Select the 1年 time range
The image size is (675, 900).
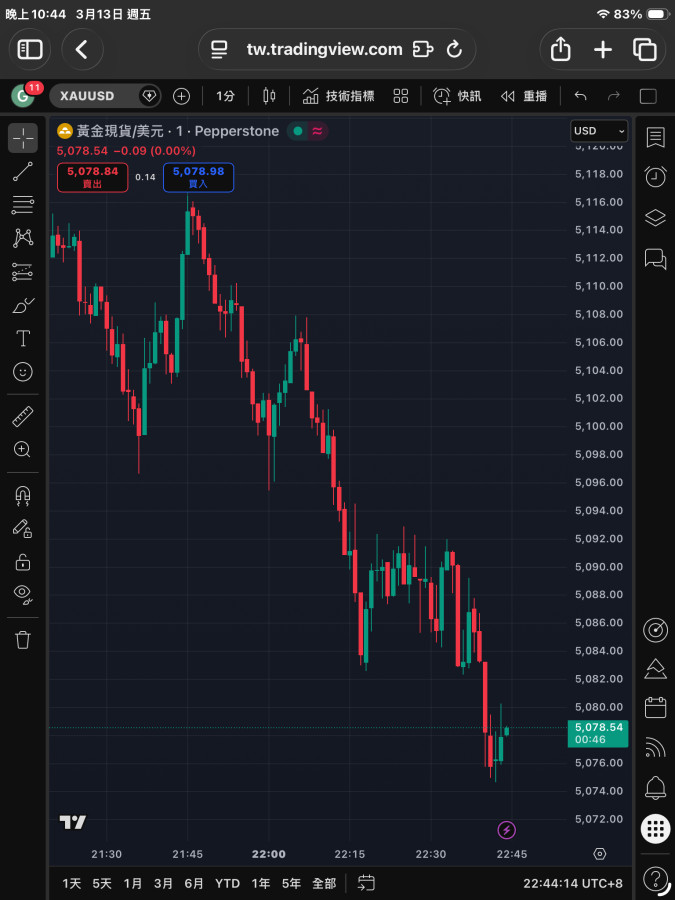[x=261, y=883]
